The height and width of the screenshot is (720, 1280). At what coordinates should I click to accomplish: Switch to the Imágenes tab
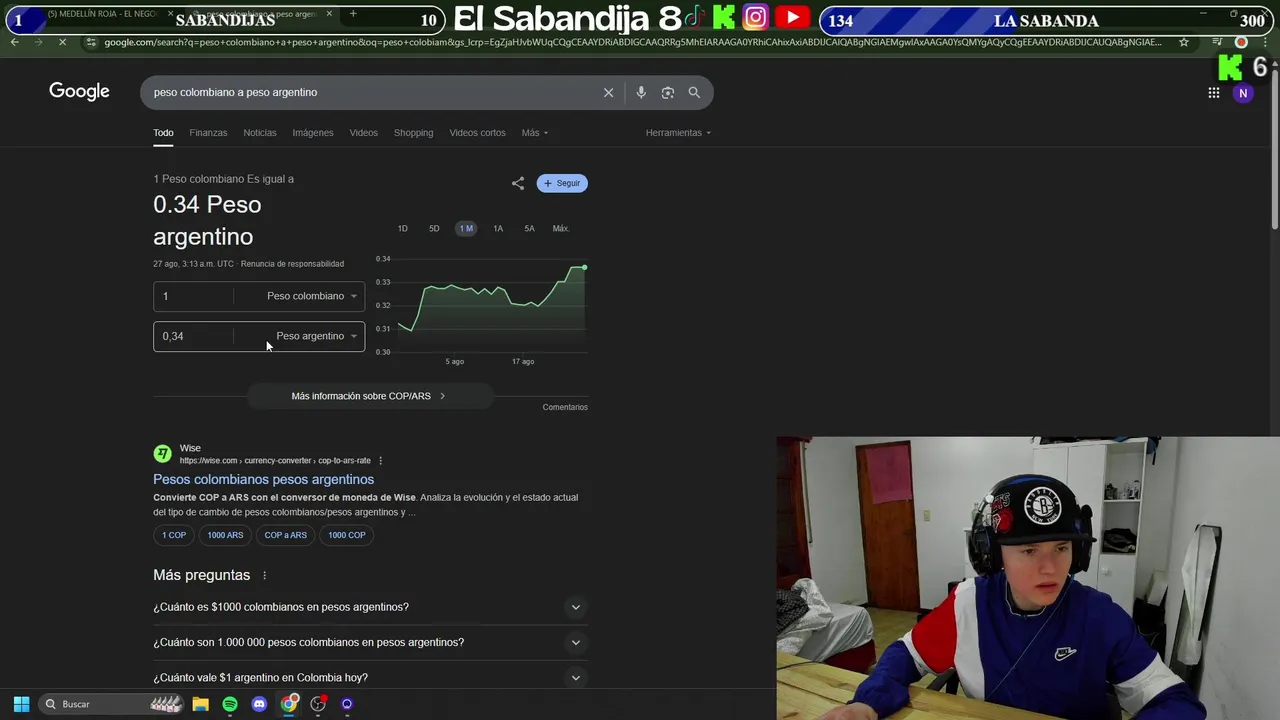coord(313,133)
